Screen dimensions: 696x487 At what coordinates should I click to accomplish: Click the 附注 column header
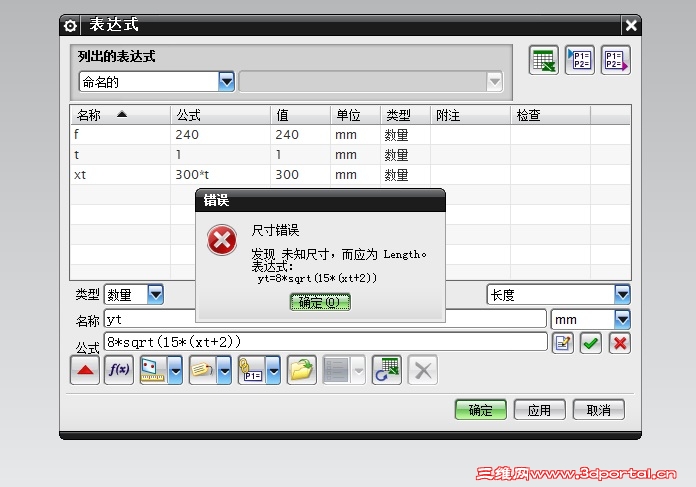click(x=471, y=115)
